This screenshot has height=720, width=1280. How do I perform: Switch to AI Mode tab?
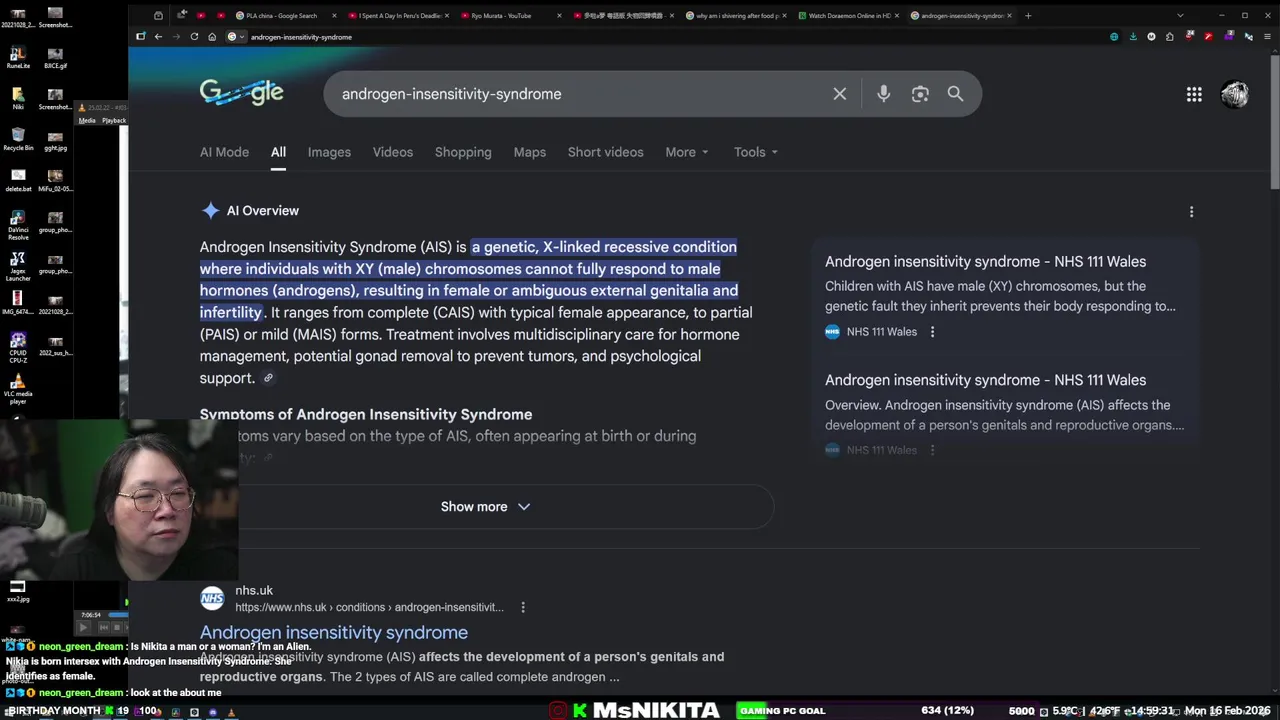pos(224,152)
